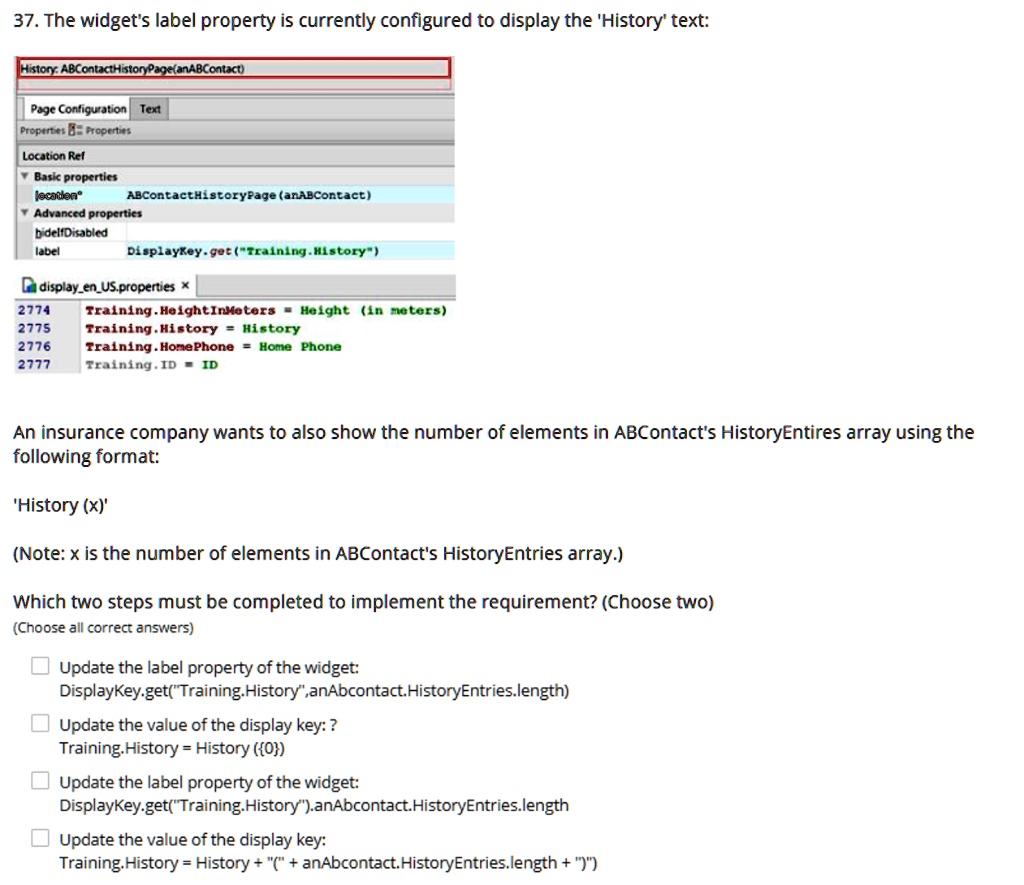
Task: Switch to the Text tab
Action: point(150,108)
